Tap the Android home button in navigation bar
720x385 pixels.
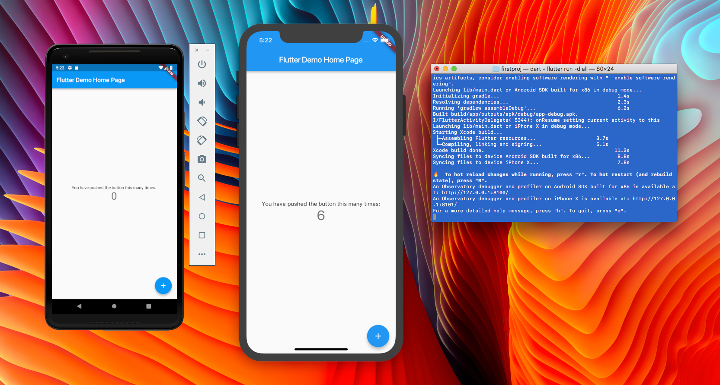pyautogui.click(x=114, y=306)
